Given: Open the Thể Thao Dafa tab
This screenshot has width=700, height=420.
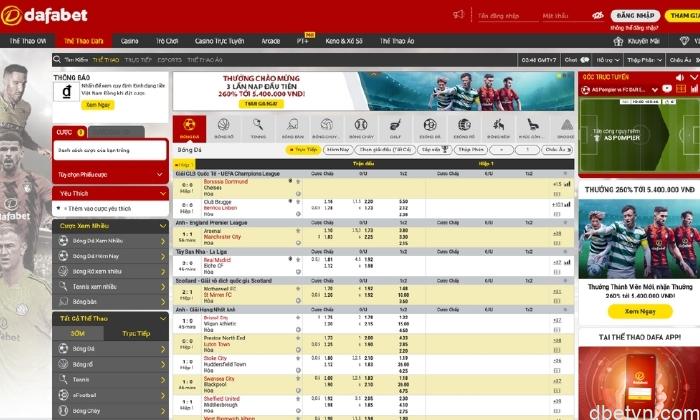Looking at the screenshot, I should pos(83,41).
